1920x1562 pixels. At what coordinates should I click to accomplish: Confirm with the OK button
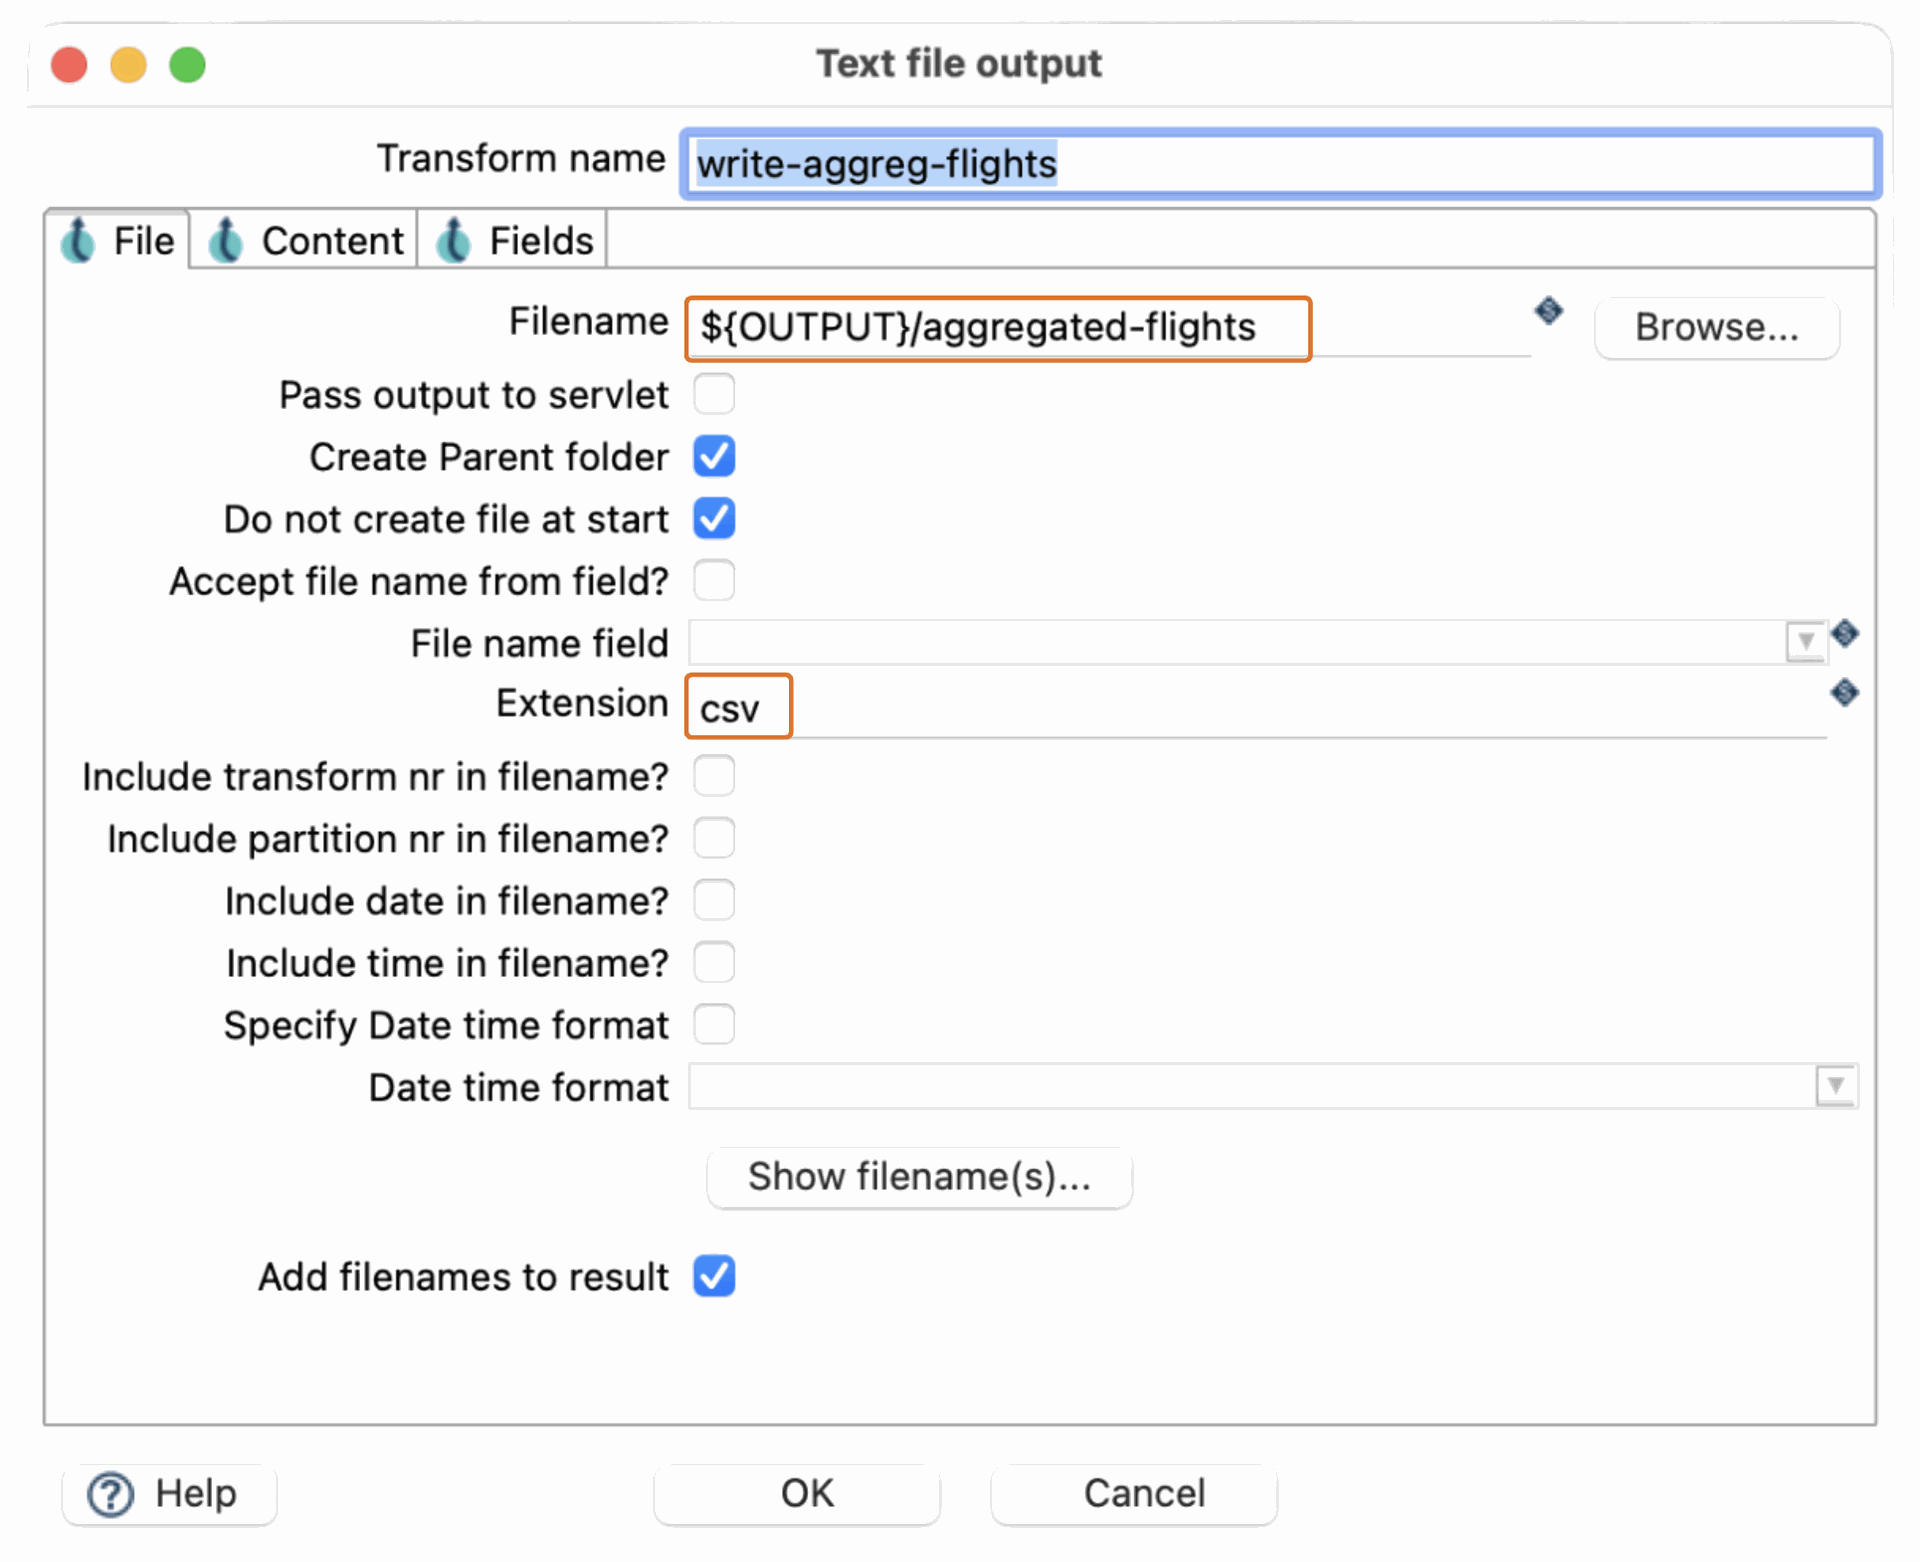(x=796, y=1494)
